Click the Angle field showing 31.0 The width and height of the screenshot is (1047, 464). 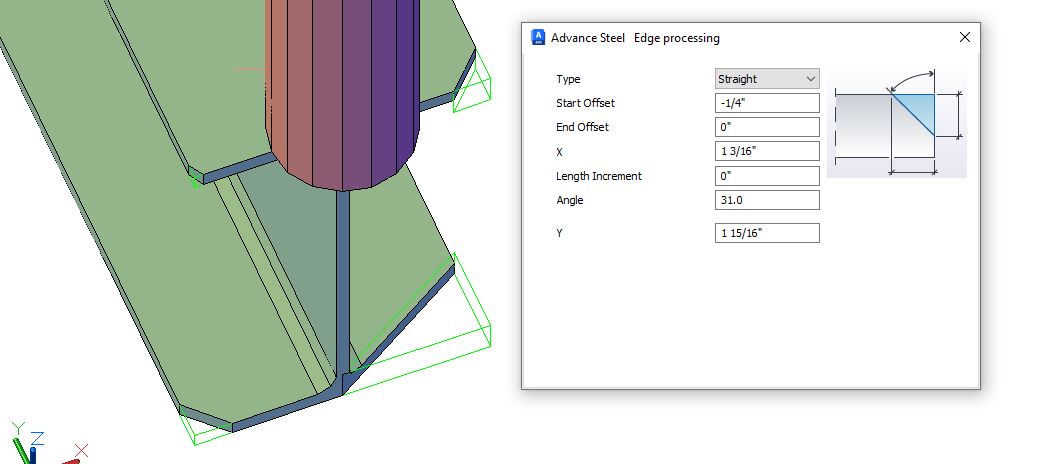(767, 200)
